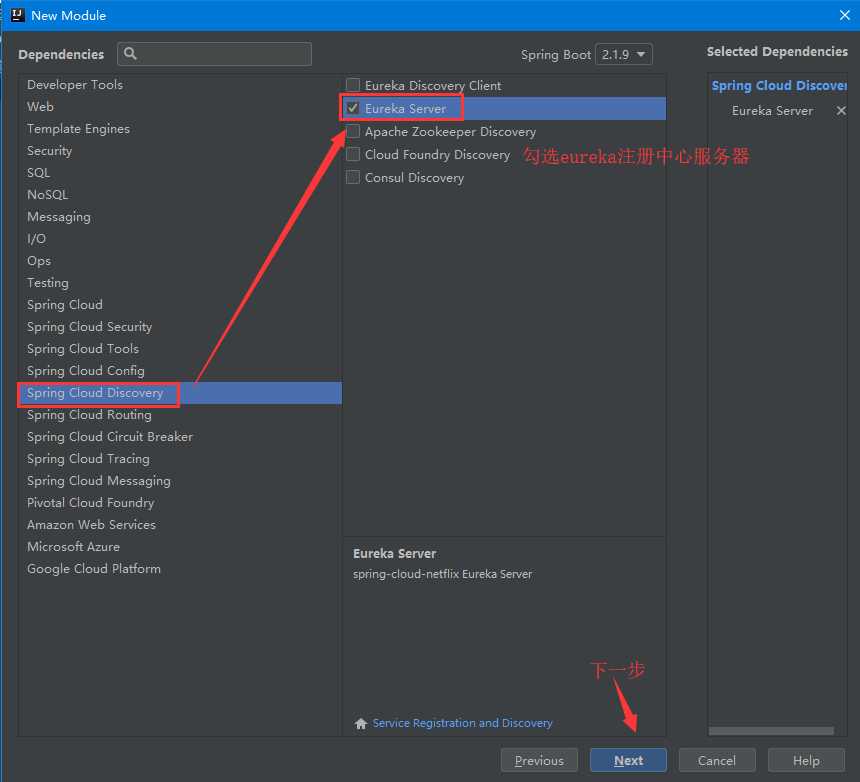Select the Testing category

pyautogui.click(x=179, y=282)
